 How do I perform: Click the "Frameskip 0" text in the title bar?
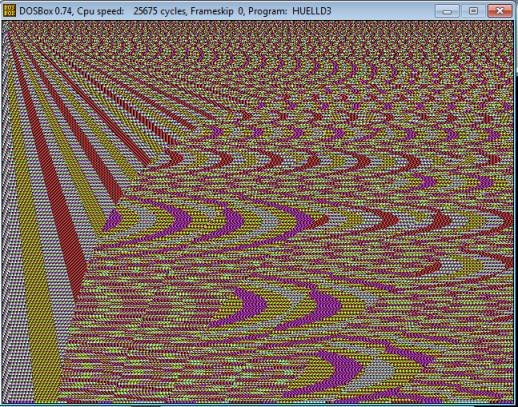(217, 11)
